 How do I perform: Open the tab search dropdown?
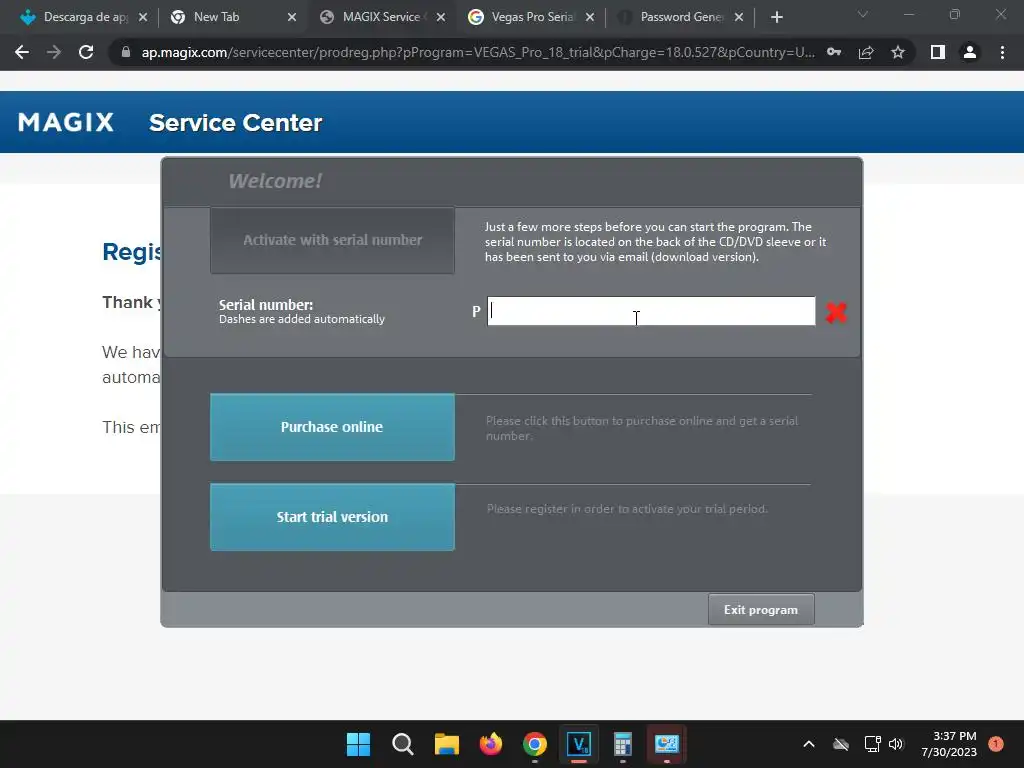coord(863,14)
